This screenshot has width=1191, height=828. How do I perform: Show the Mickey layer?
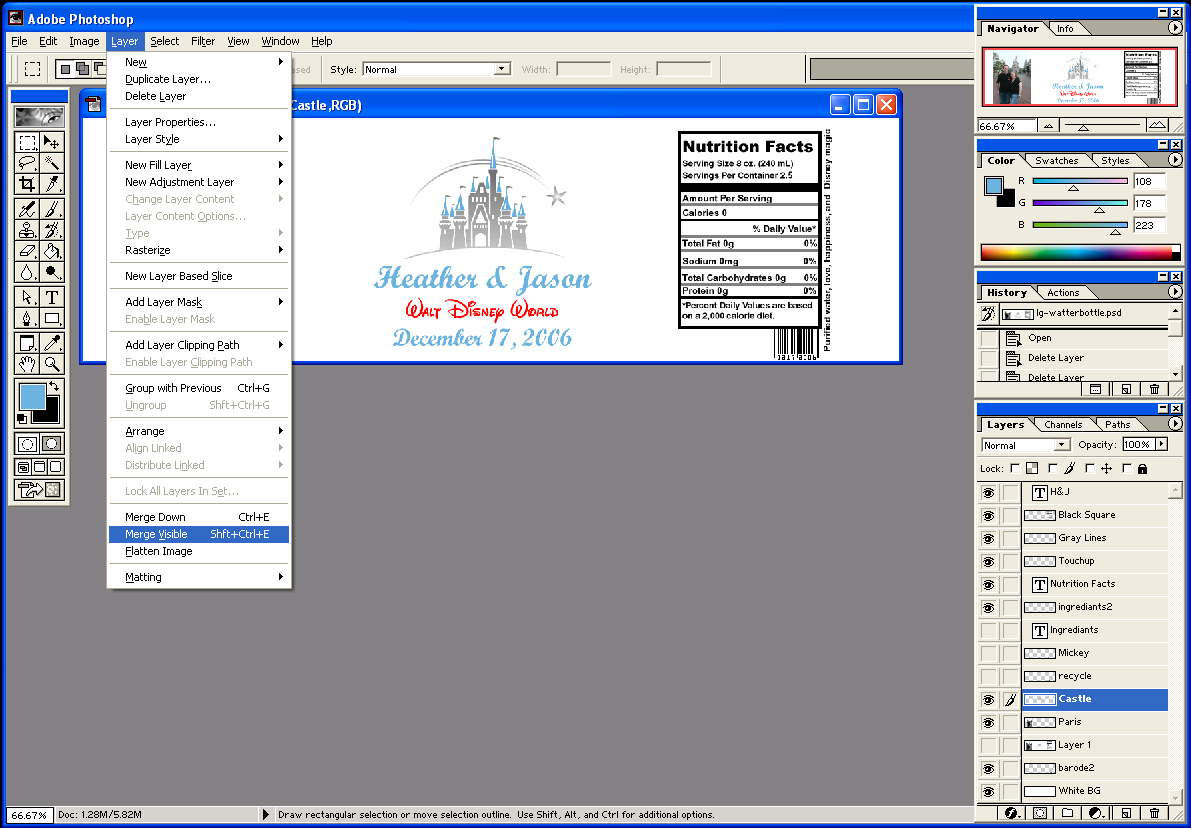tap(988, 653)
